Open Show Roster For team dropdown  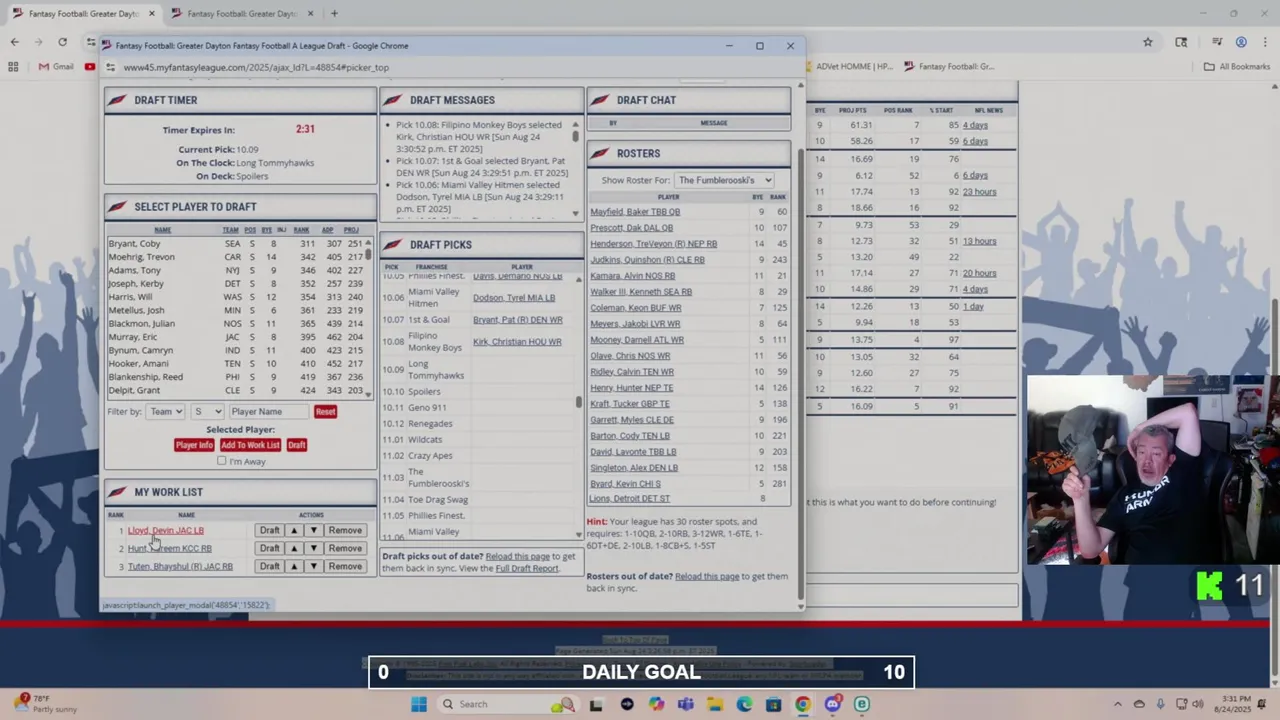(723, 180)
